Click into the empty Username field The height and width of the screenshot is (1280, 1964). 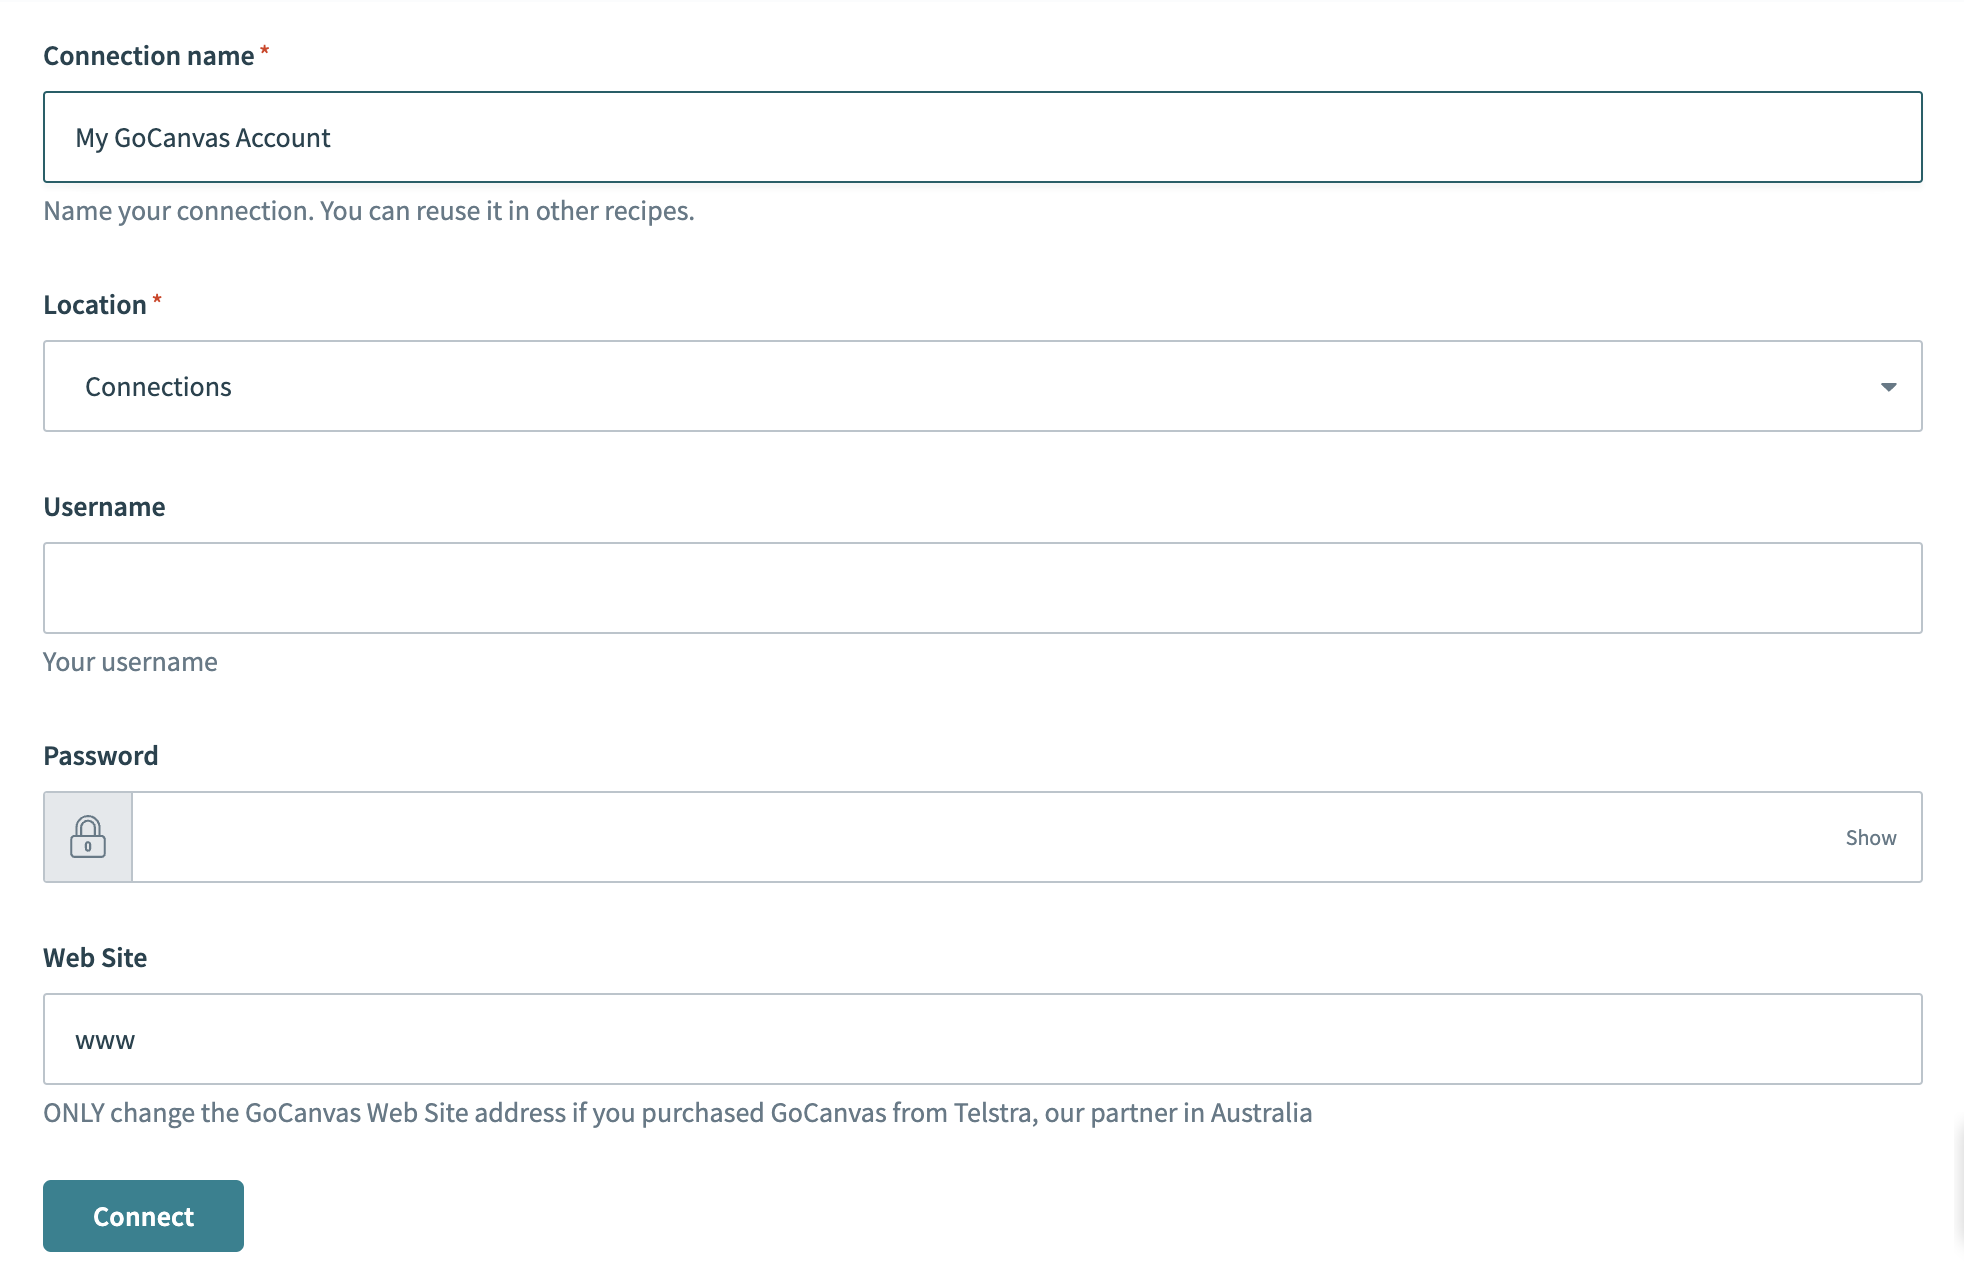[x=982, y=588]
